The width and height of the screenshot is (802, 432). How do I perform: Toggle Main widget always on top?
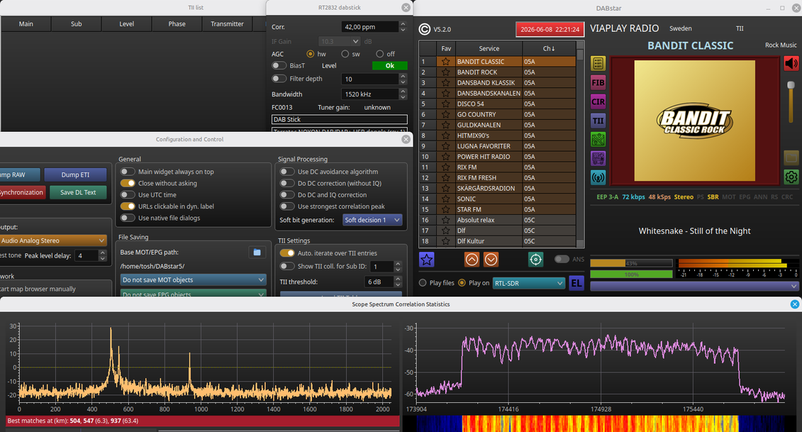pyautogui.click(x=127, y=172)
